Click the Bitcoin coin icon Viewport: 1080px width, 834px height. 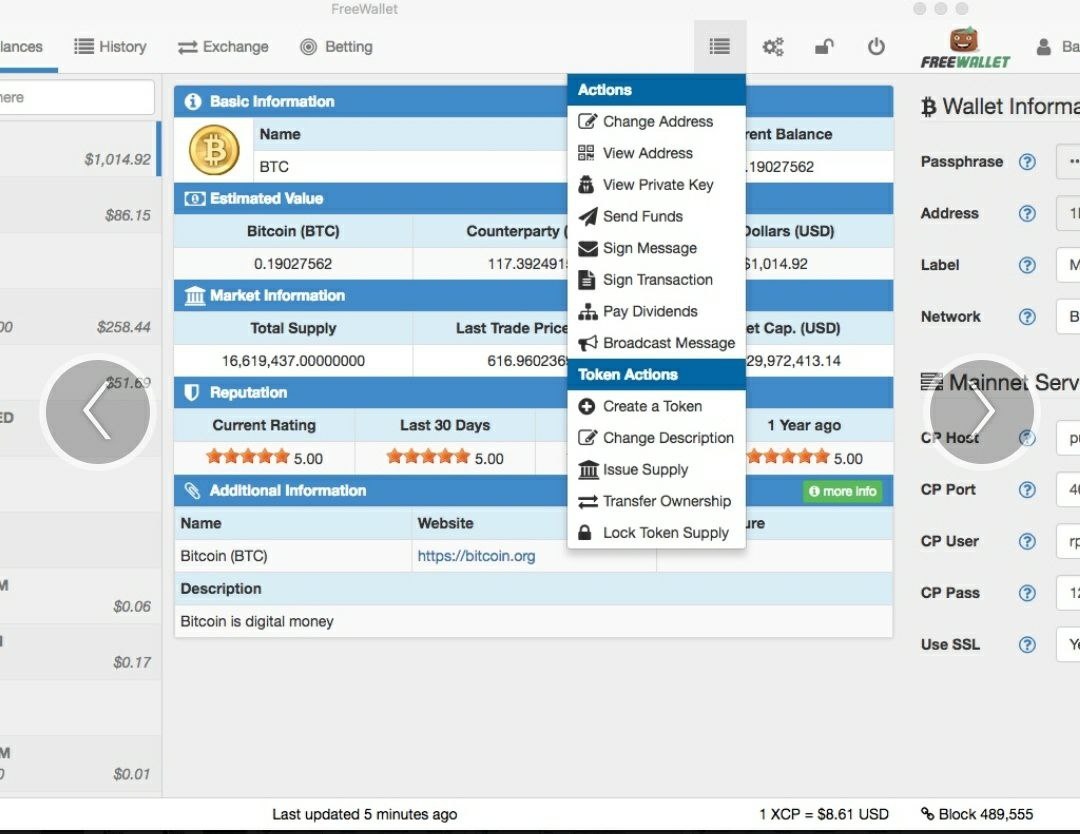tap(214, 149)
